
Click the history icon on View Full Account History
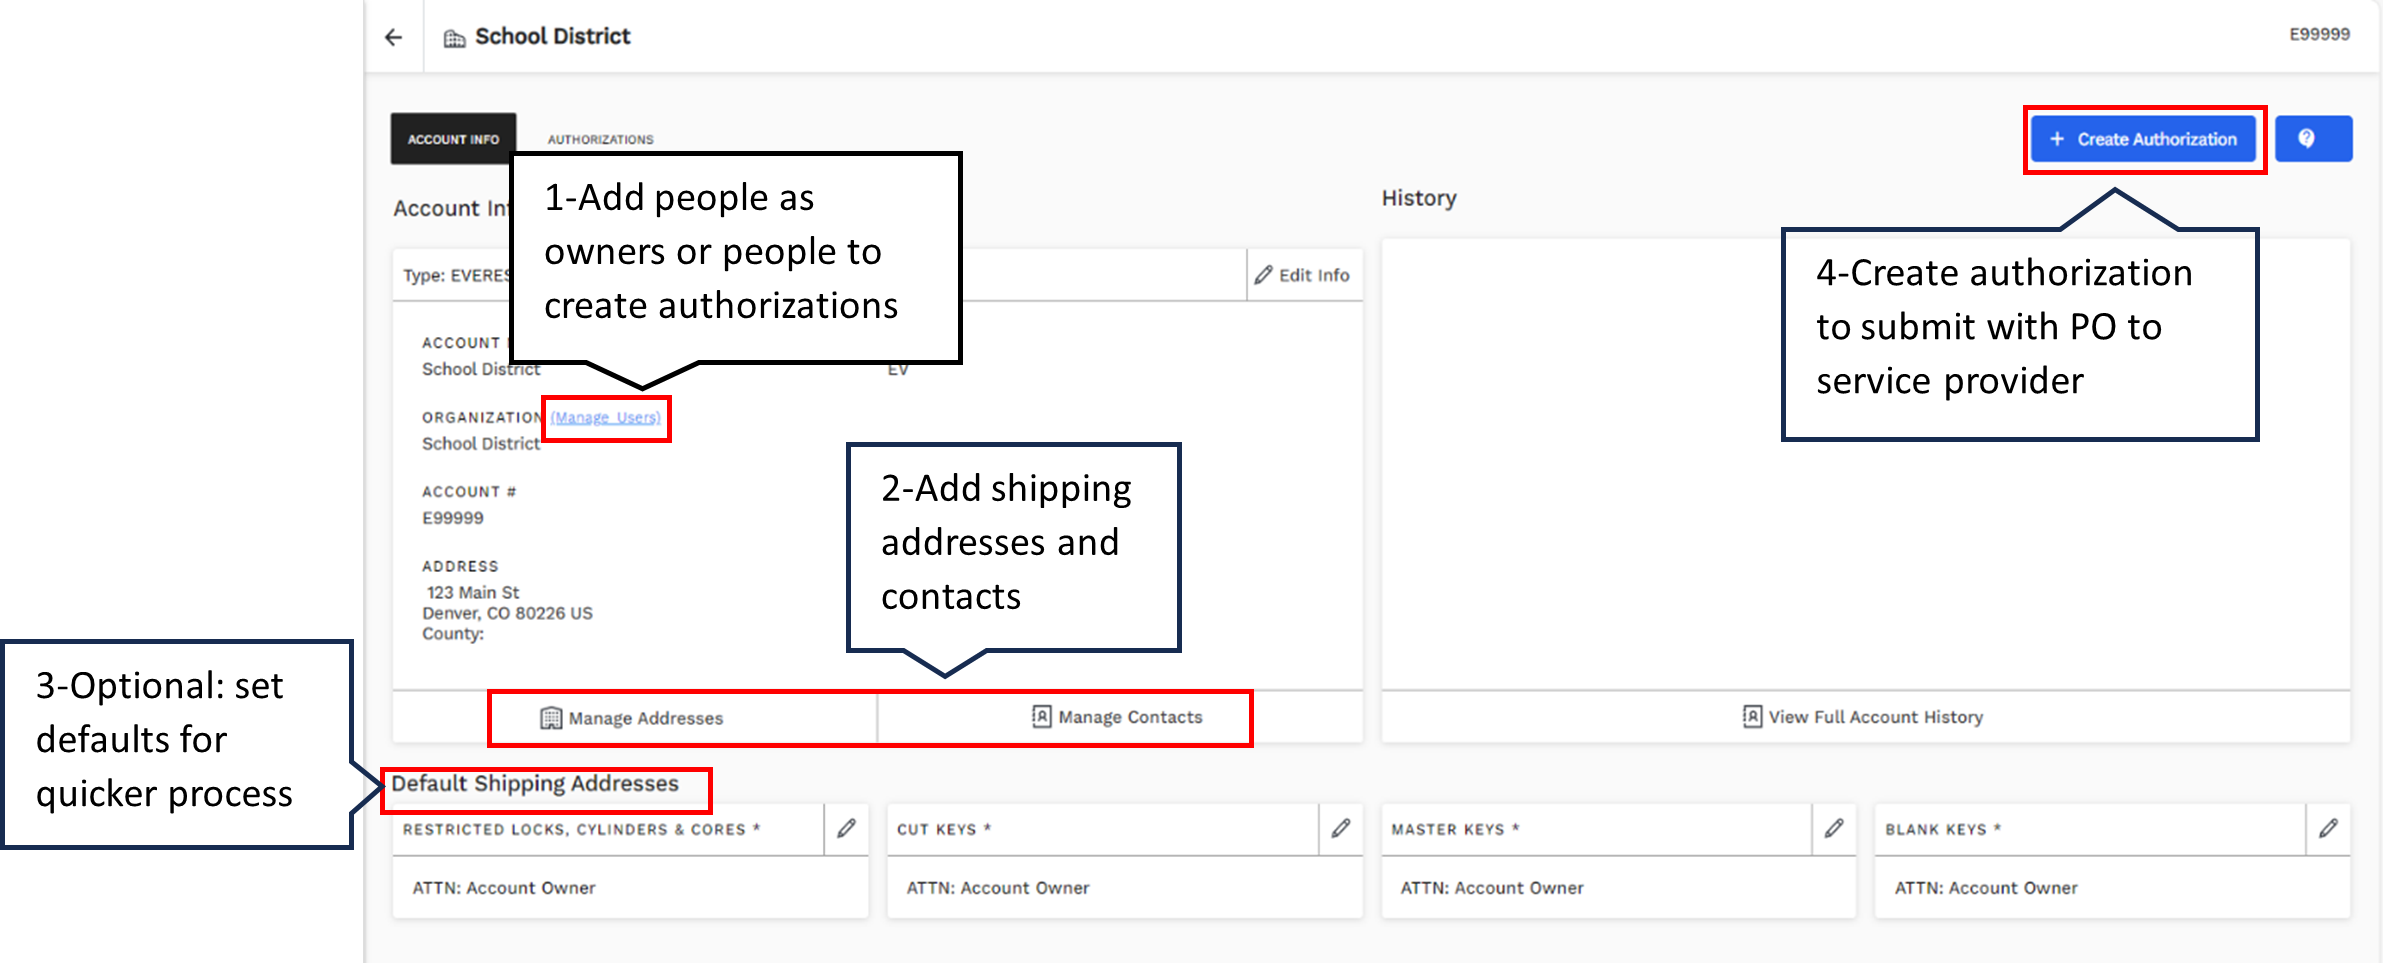point(1751,716)
